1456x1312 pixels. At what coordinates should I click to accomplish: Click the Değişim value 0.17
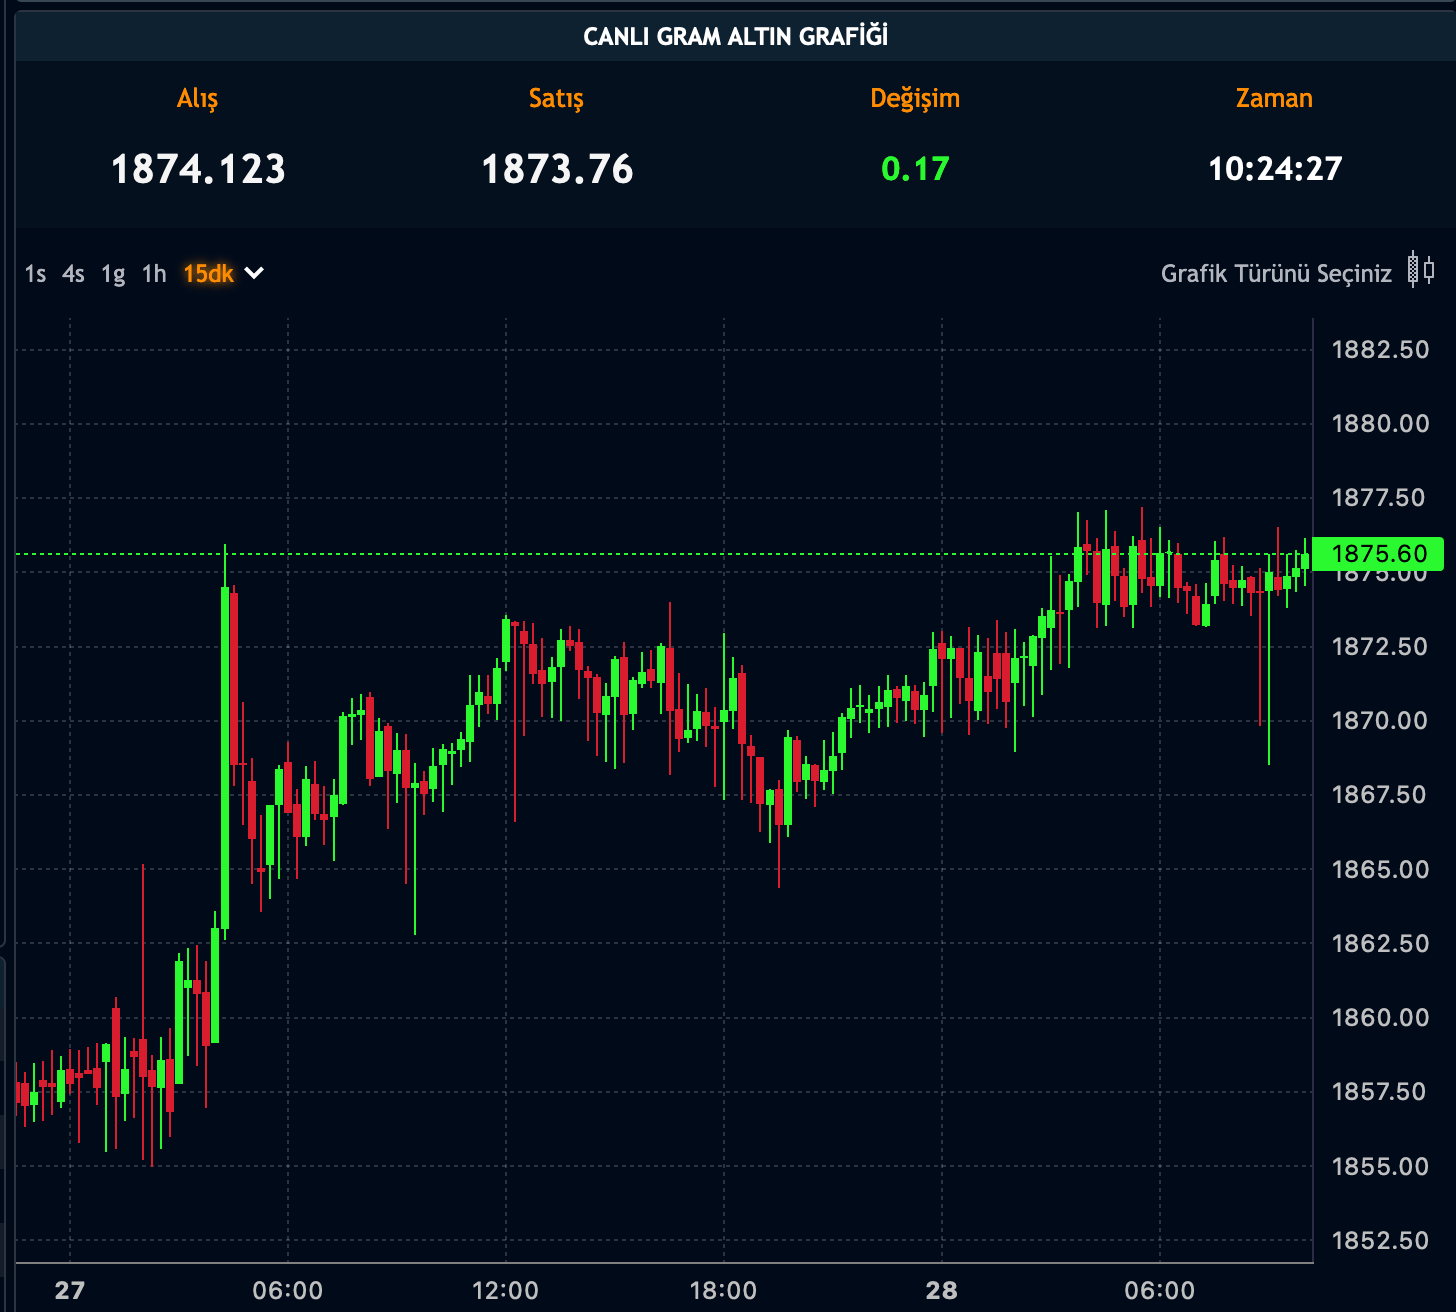915,169
